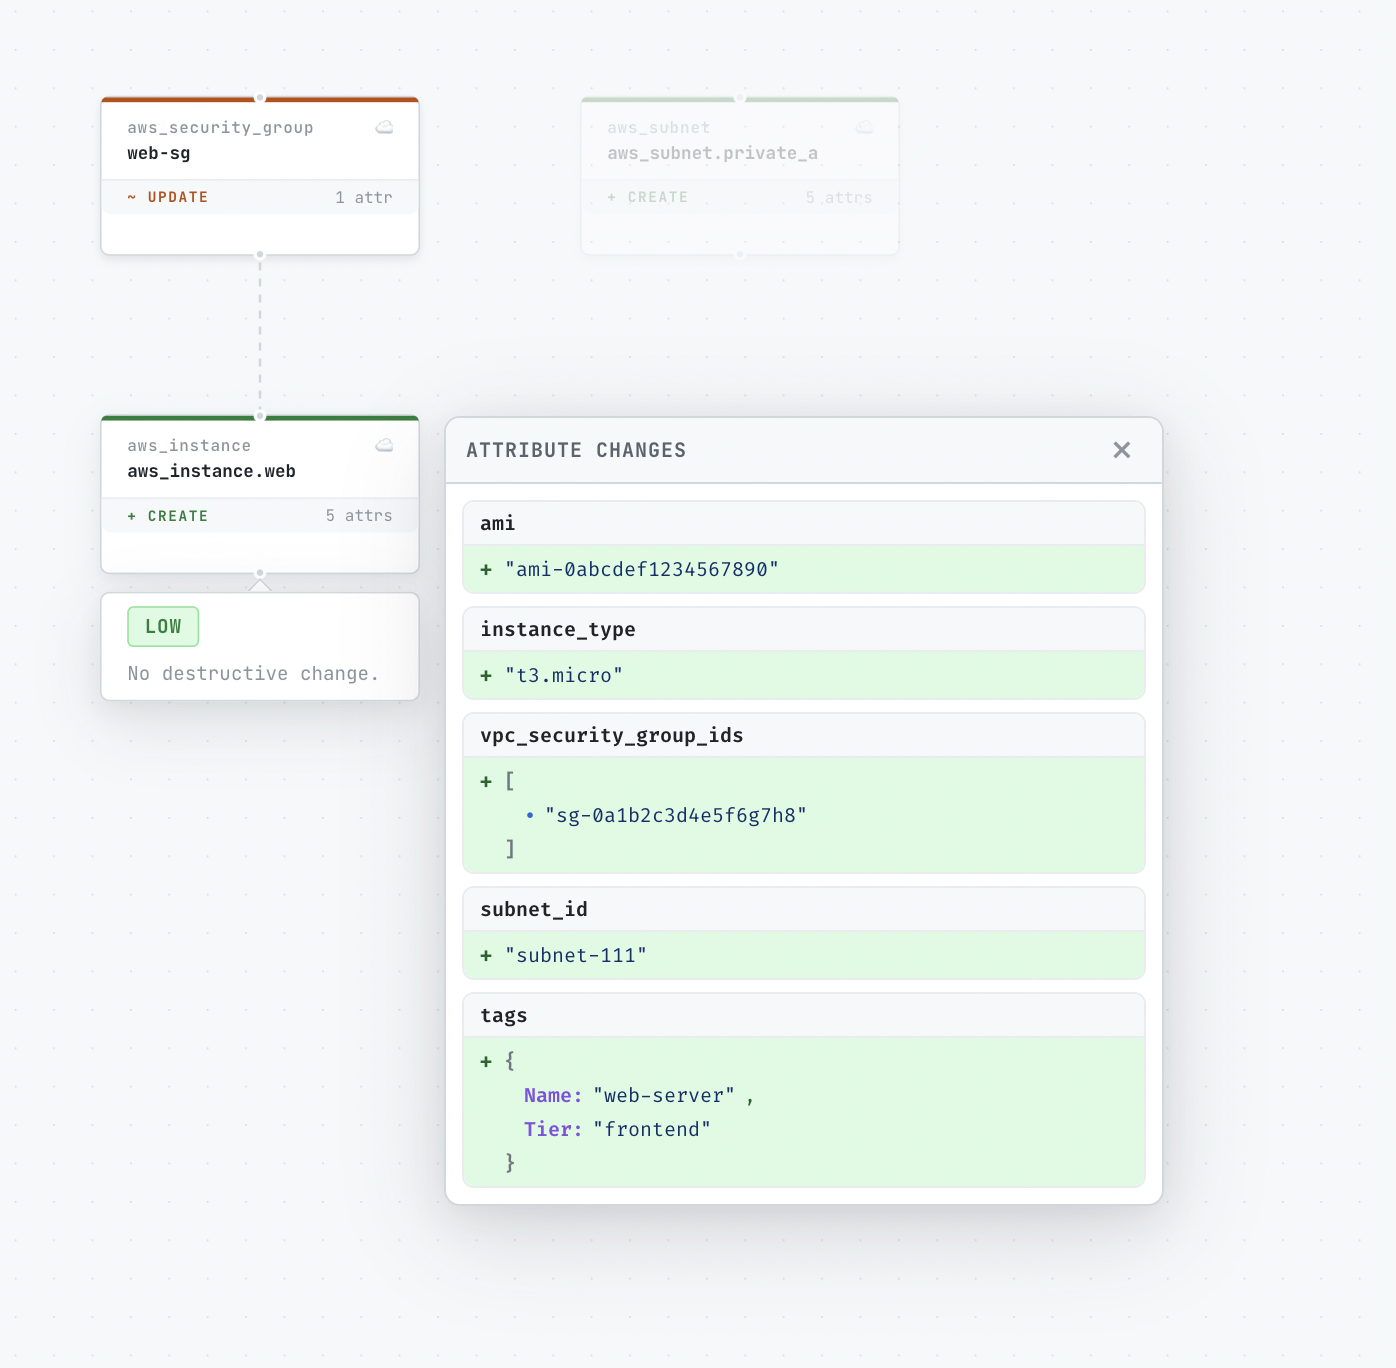Click the "subnet-111" value
This screenshot has height=1368, width=1396.
[x=576, y=955]
